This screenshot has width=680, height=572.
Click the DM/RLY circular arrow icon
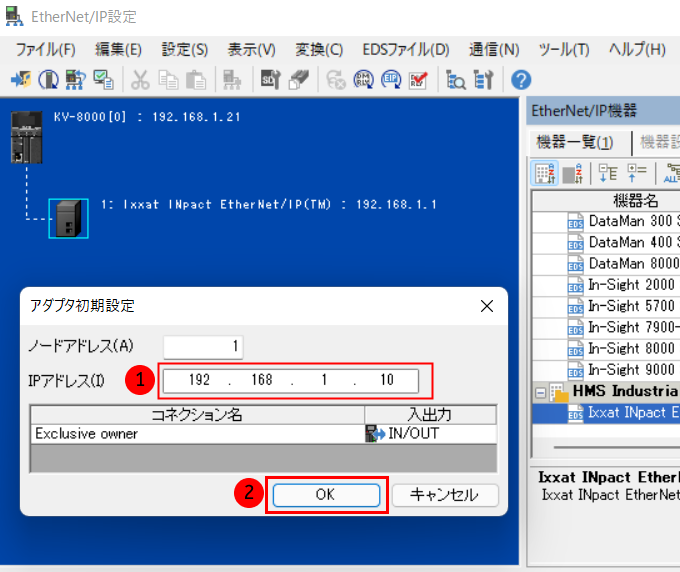pyautogui.click(x=363, y=80)
